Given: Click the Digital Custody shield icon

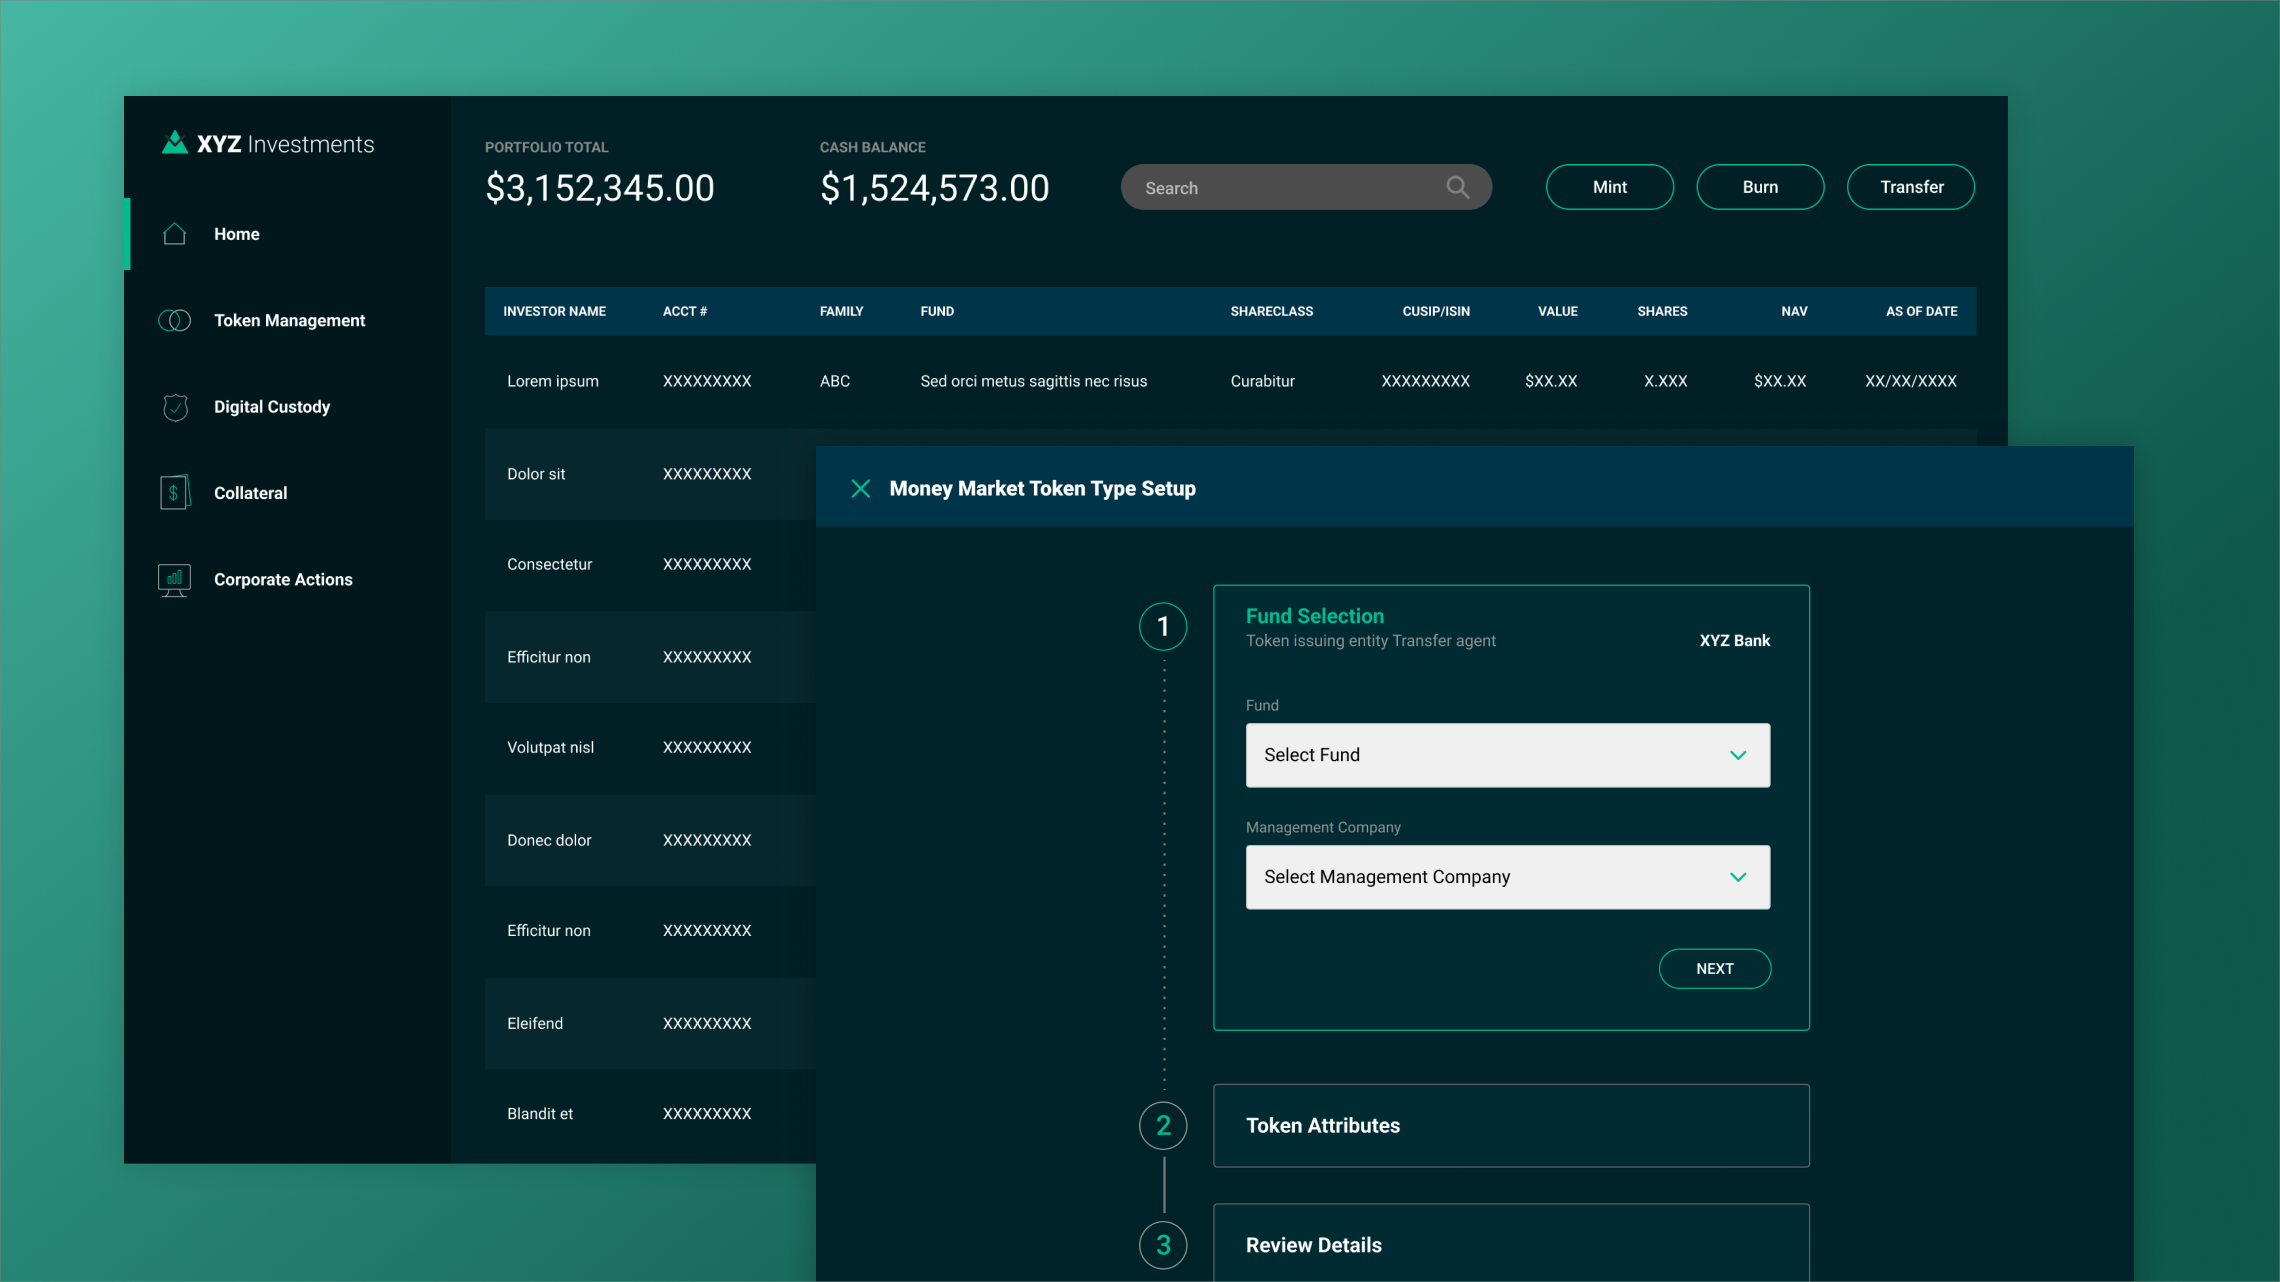Looking at the screenshot, I should [175, 407].
